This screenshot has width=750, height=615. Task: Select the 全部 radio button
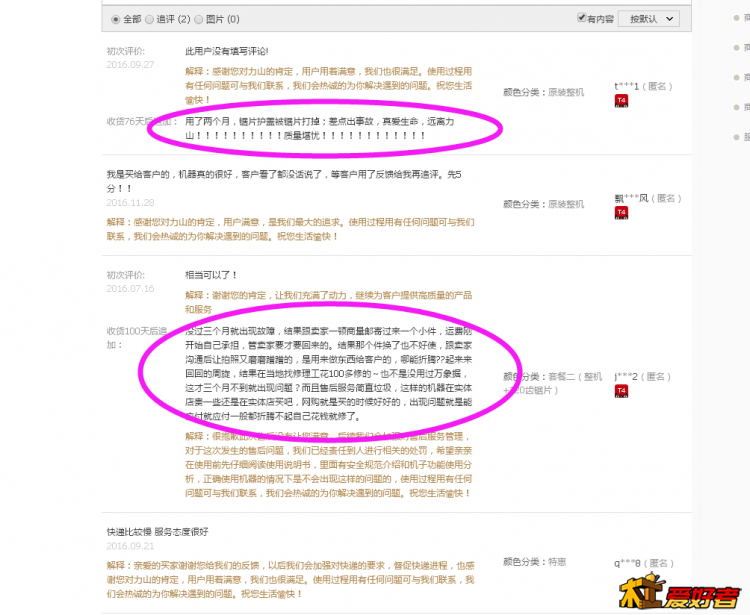(115, 20)
